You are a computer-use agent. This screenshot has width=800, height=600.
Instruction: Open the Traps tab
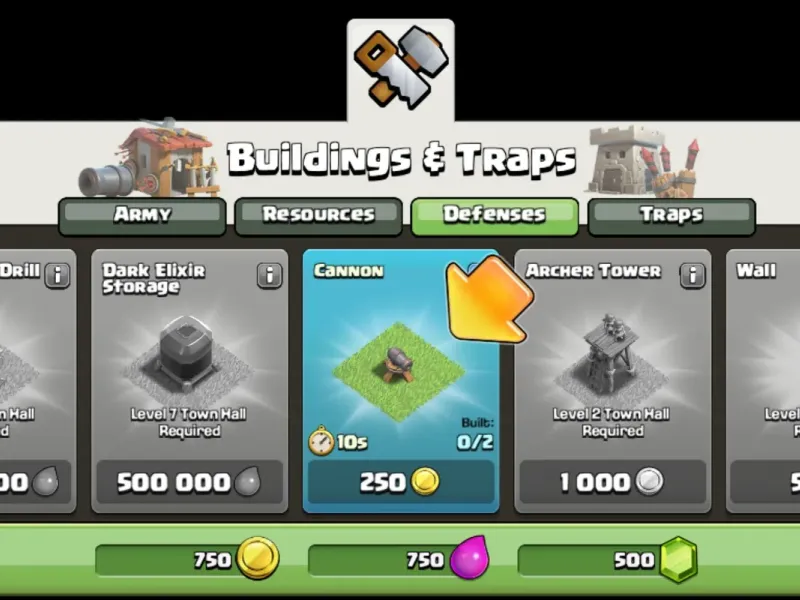[671, 216]
